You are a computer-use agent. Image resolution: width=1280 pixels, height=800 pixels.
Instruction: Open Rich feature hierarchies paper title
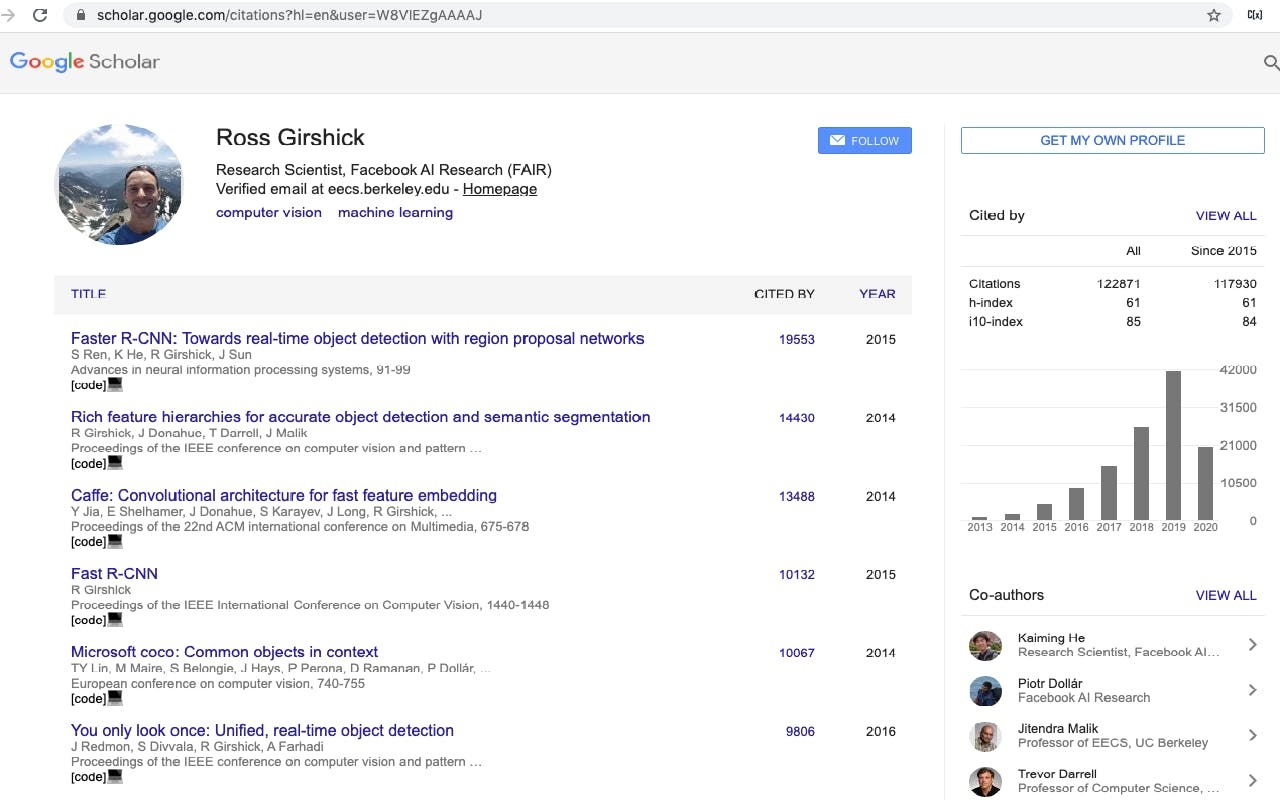click(360, 417)
